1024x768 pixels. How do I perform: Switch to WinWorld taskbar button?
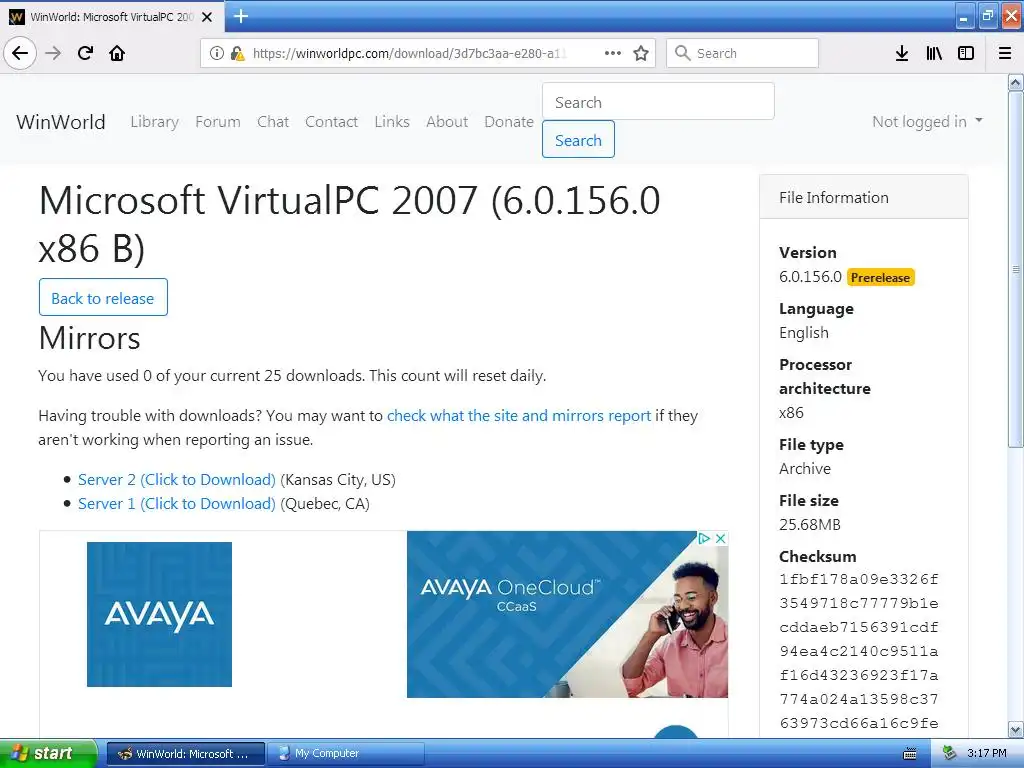click(185, 754)
